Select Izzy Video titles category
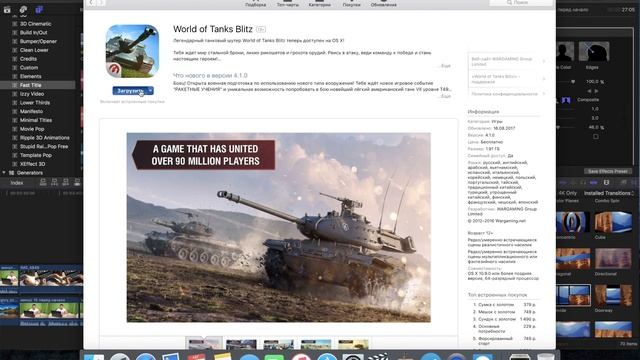This screenshot has width=640, height=360. click(31, 94)
